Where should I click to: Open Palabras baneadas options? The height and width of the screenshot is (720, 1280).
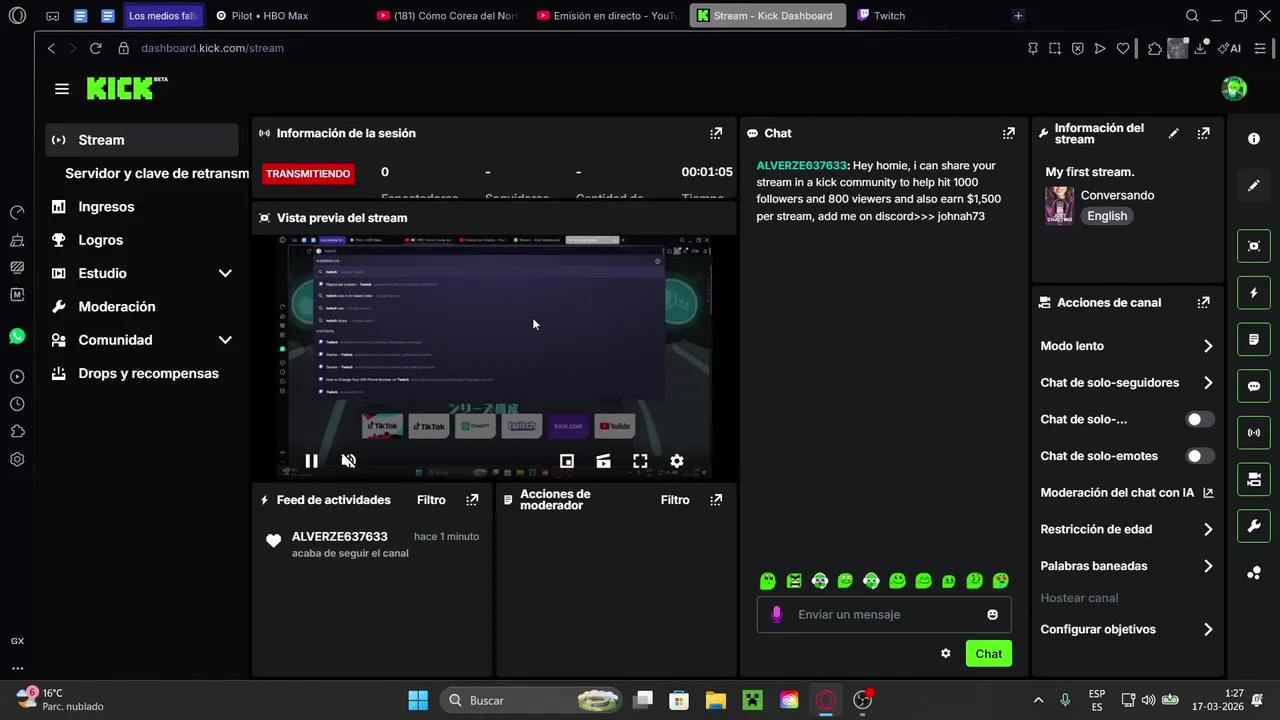[x=1127, y=566]
